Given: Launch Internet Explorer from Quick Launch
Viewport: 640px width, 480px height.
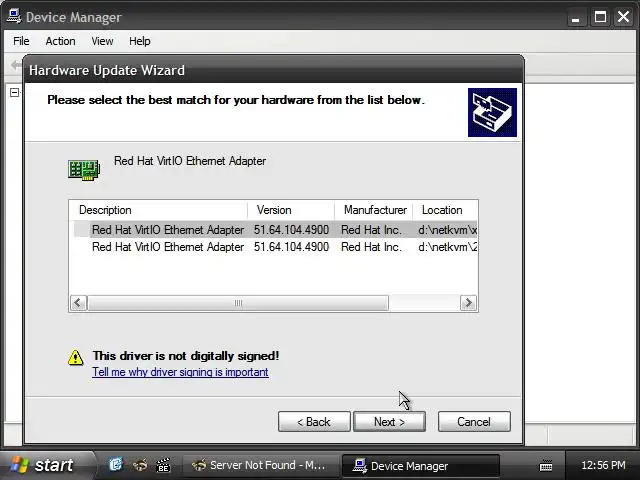Looking at the screenshot, I should pos(116,464).
